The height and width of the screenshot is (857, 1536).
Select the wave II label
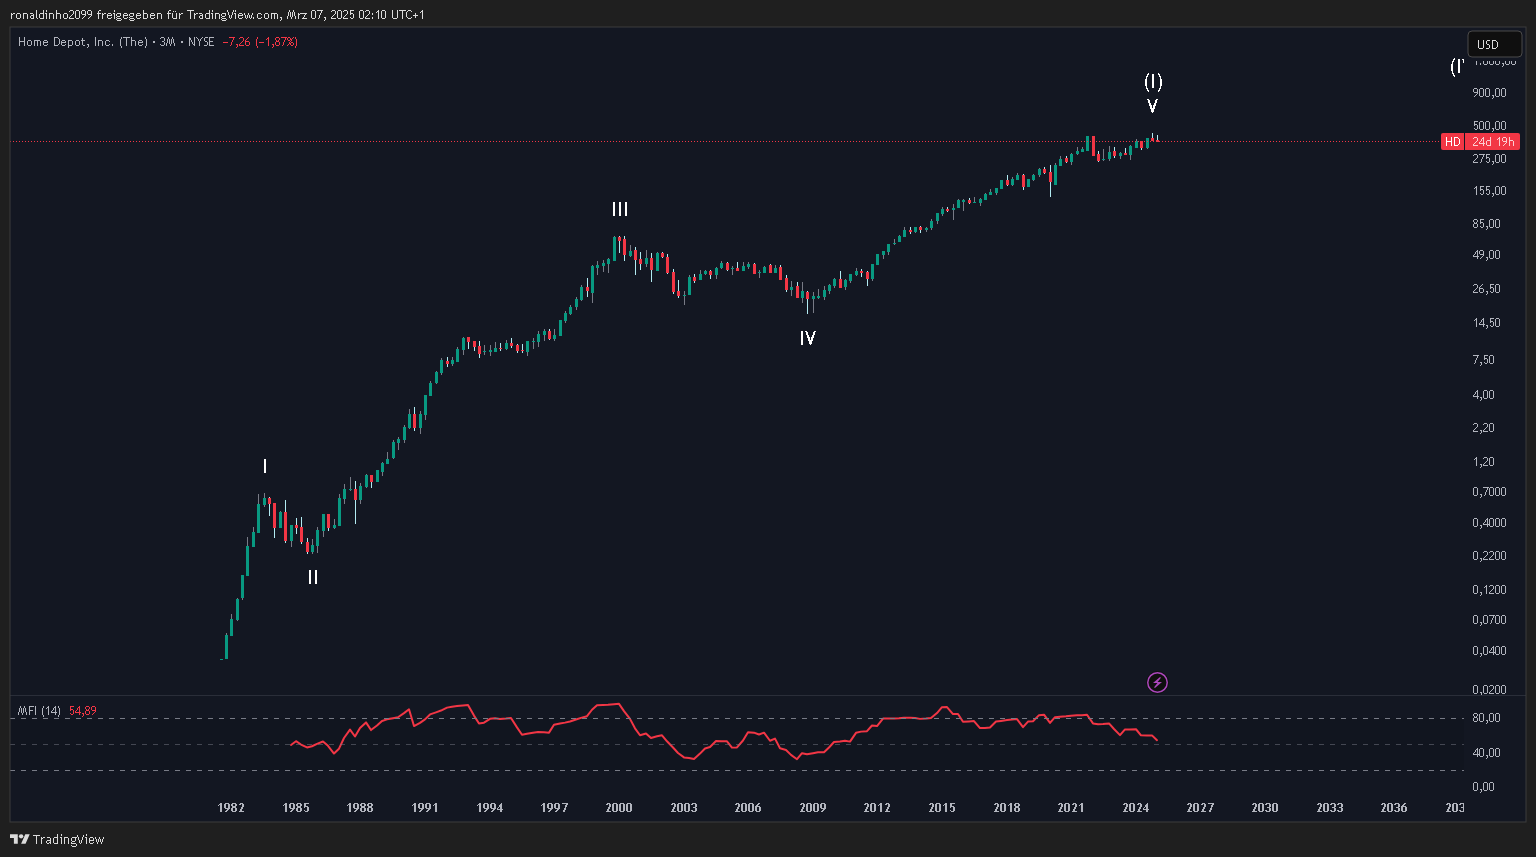click(313, 577)
